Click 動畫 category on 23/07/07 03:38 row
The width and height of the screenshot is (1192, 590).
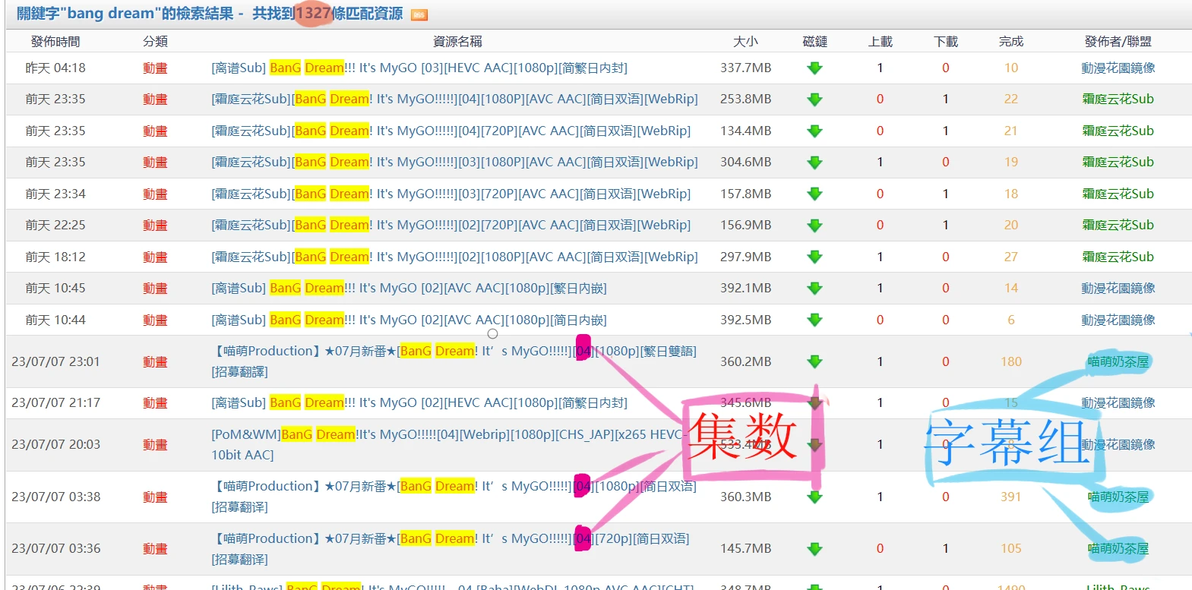coord(155,496)
